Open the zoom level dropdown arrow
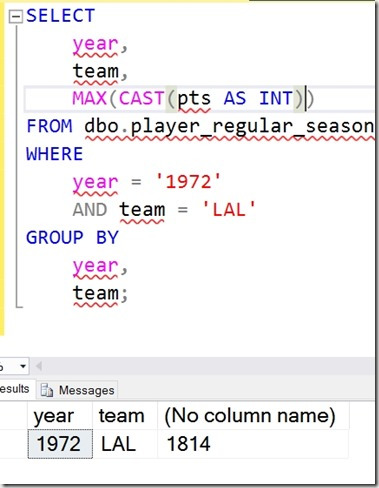Viewport: 379px width, 488px height. click(23, 366)
